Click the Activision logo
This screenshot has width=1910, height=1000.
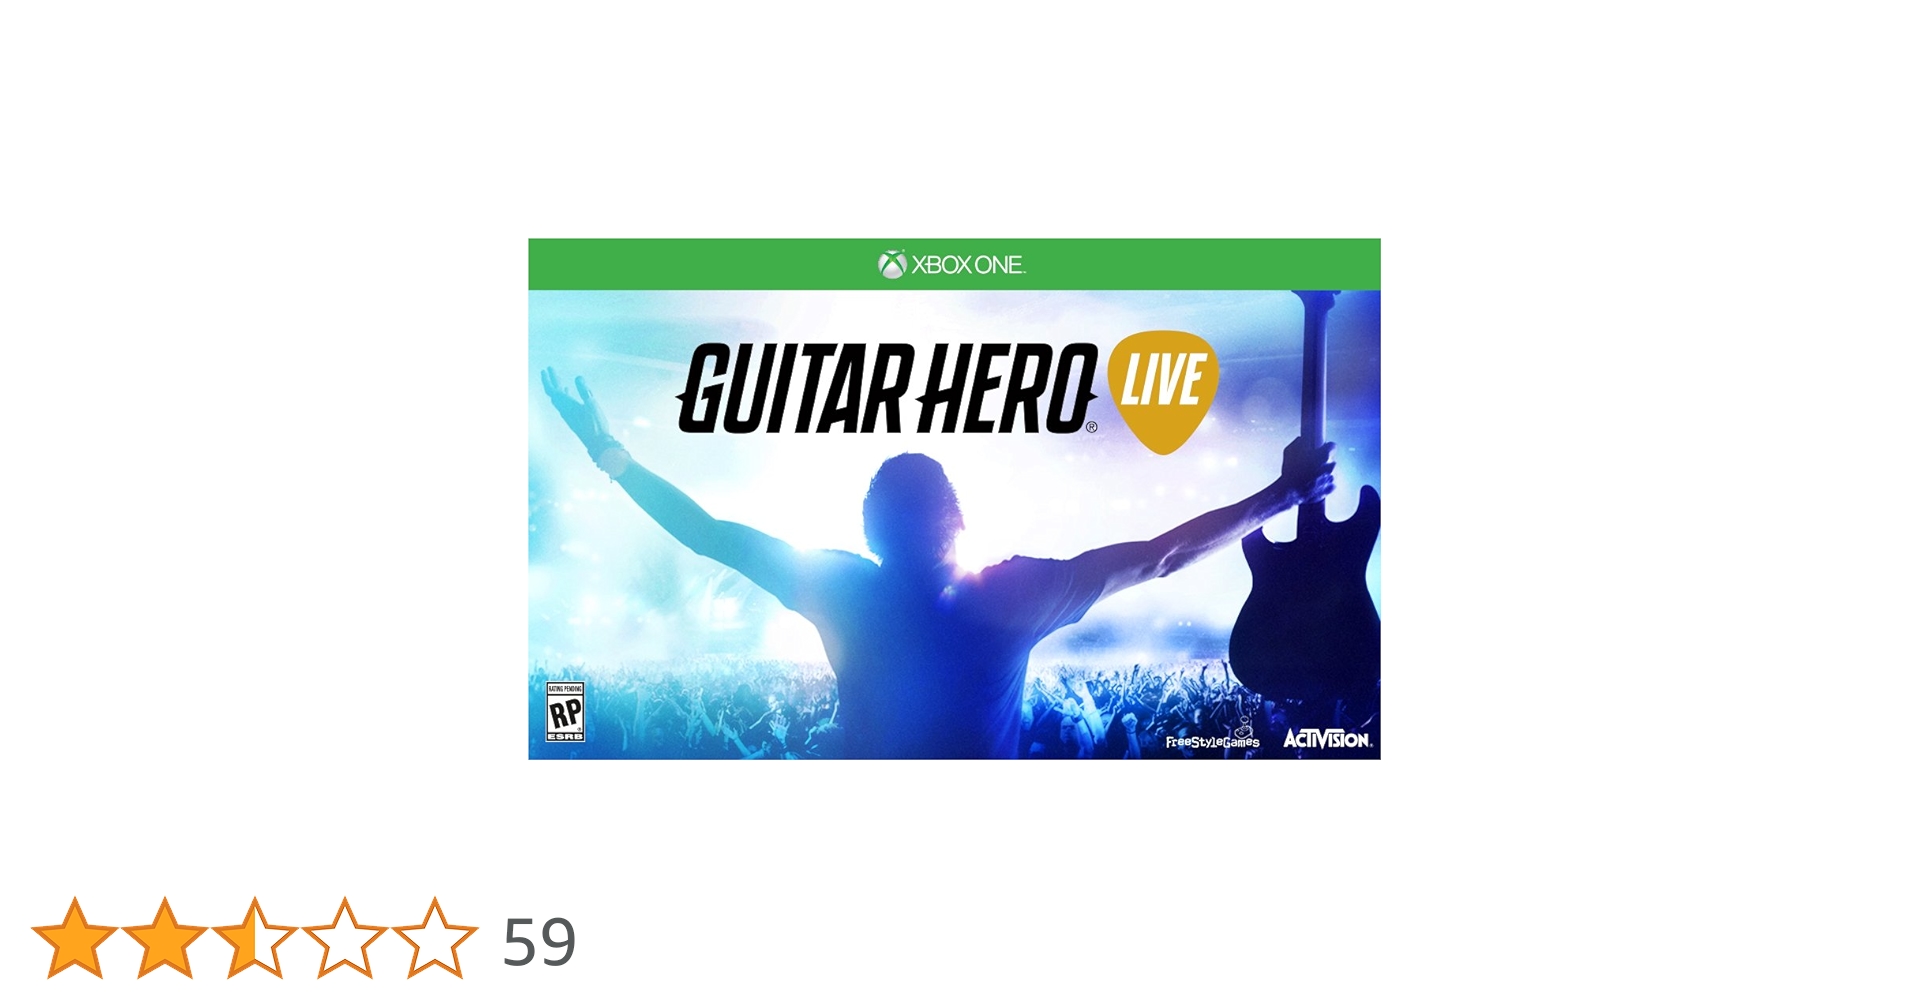[1327, 739]
